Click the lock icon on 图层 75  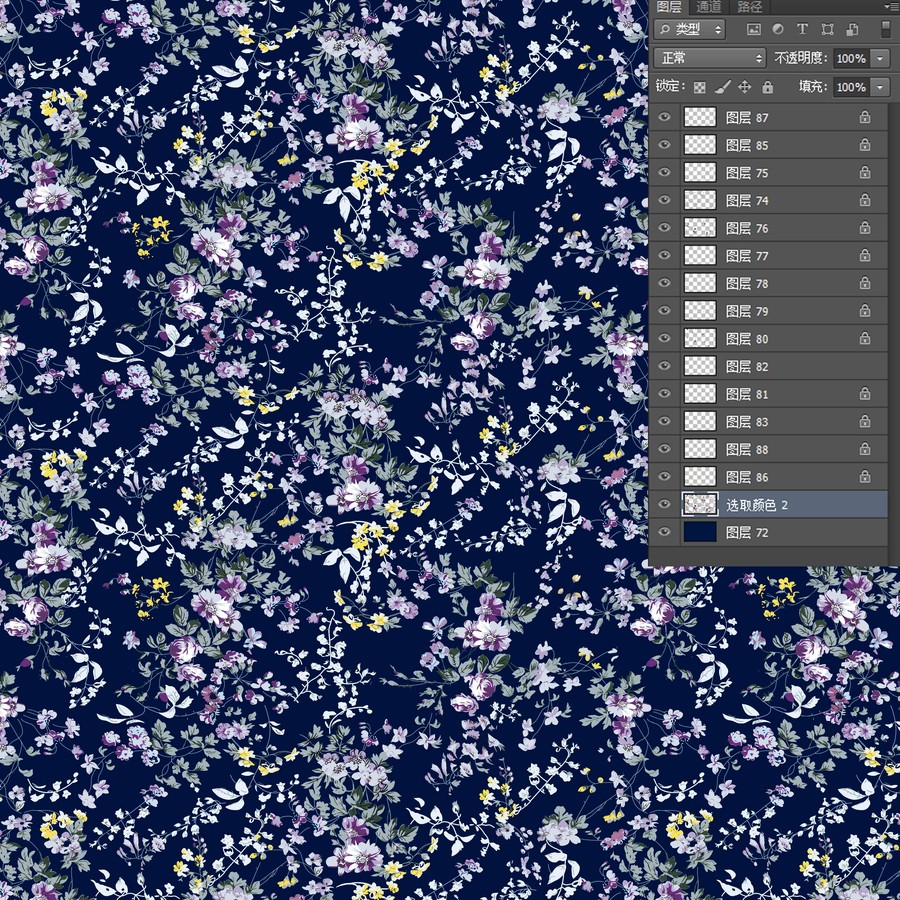tap(865, 173)
